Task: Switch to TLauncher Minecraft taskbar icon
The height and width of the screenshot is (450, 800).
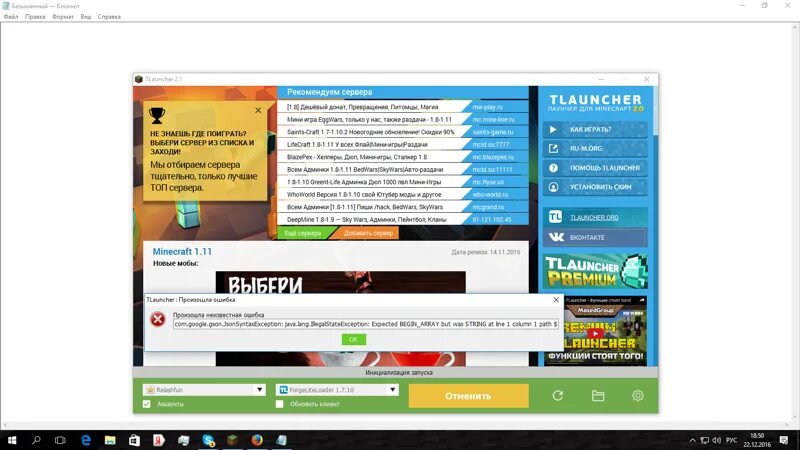Action: pyautogui.click(x=233, y=440)
